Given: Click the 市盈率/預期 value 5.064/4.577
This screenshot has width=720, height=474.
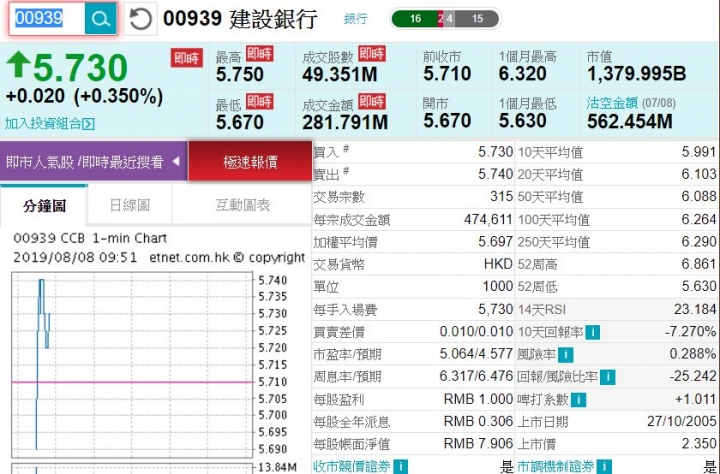Looking at the screenshot, I should 476,354.
